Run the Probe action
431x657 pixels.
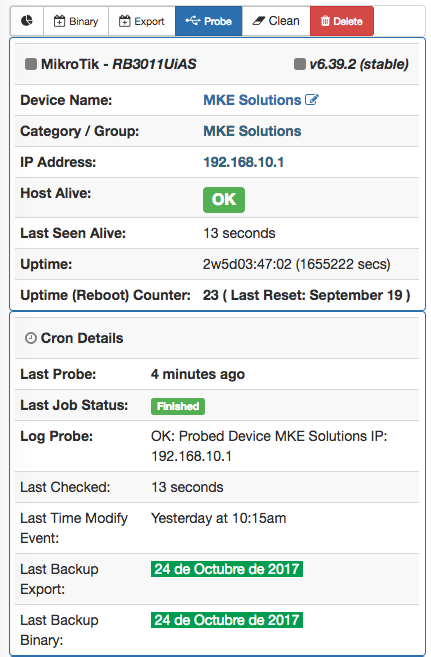pos(209,21)
